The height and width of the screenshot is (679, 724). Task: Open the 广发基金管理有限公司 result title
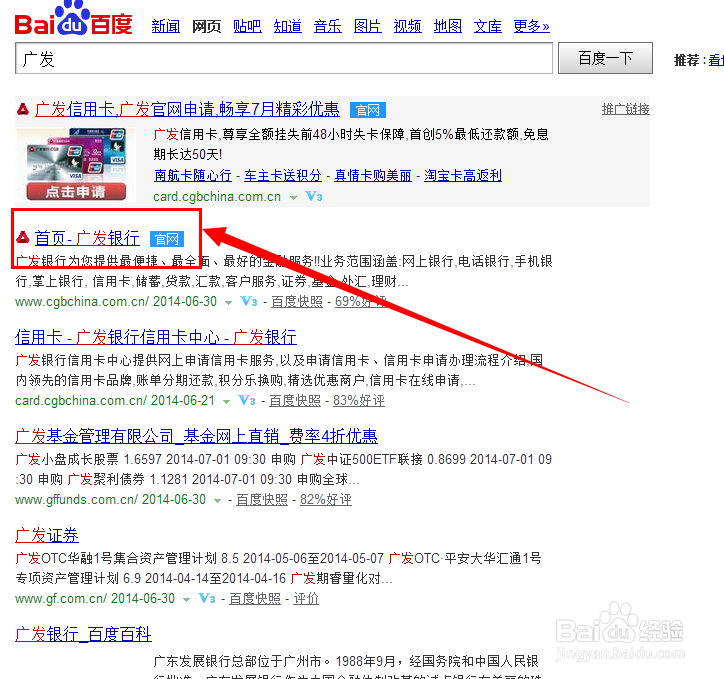coord(196,436)
